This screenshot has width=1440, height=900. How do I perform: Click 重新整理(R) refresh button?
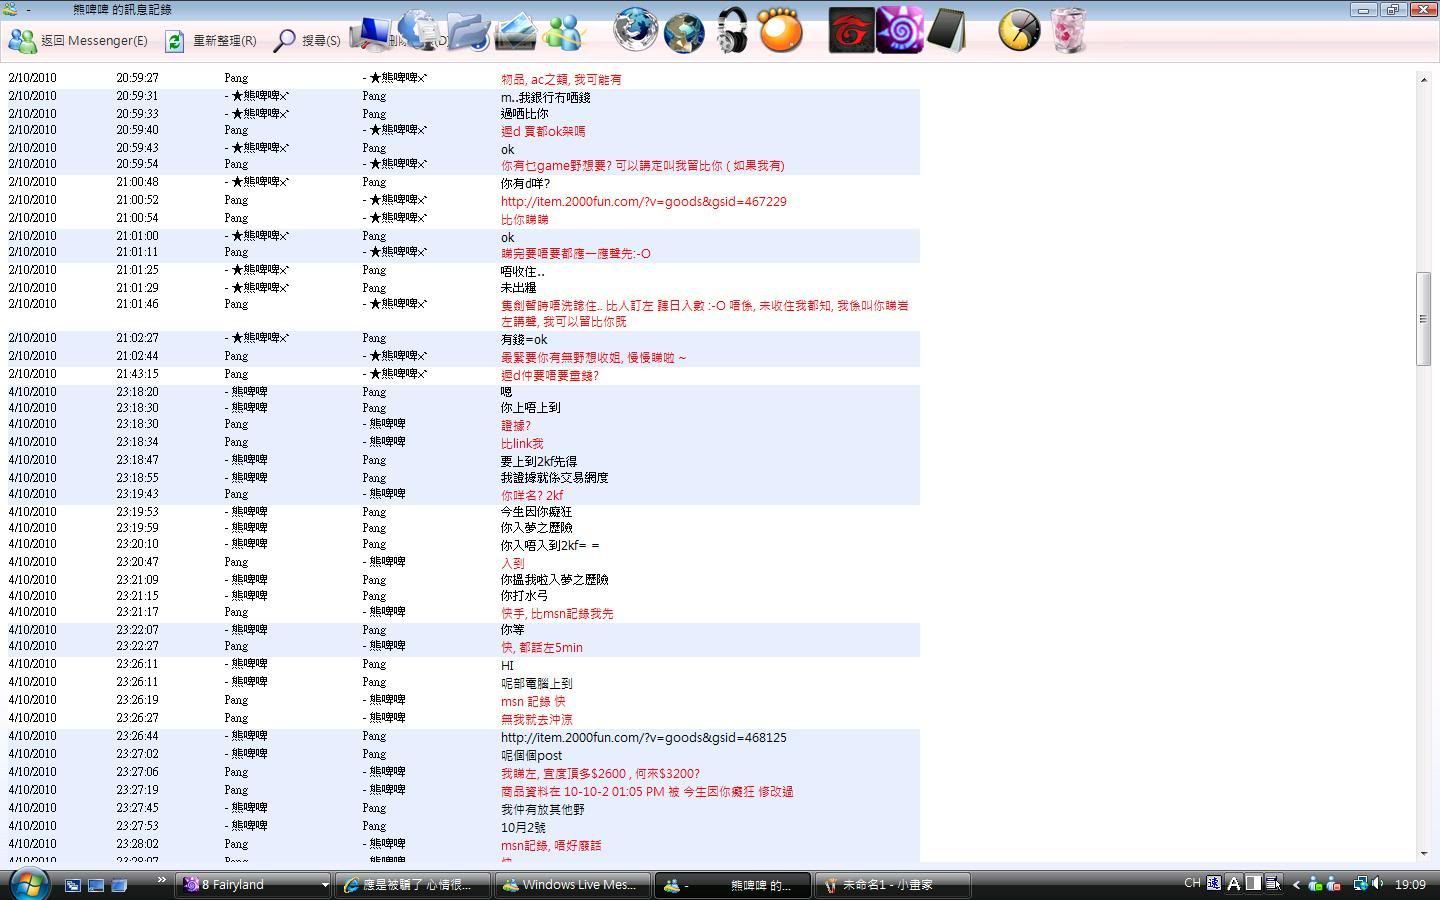pos(211,41)
